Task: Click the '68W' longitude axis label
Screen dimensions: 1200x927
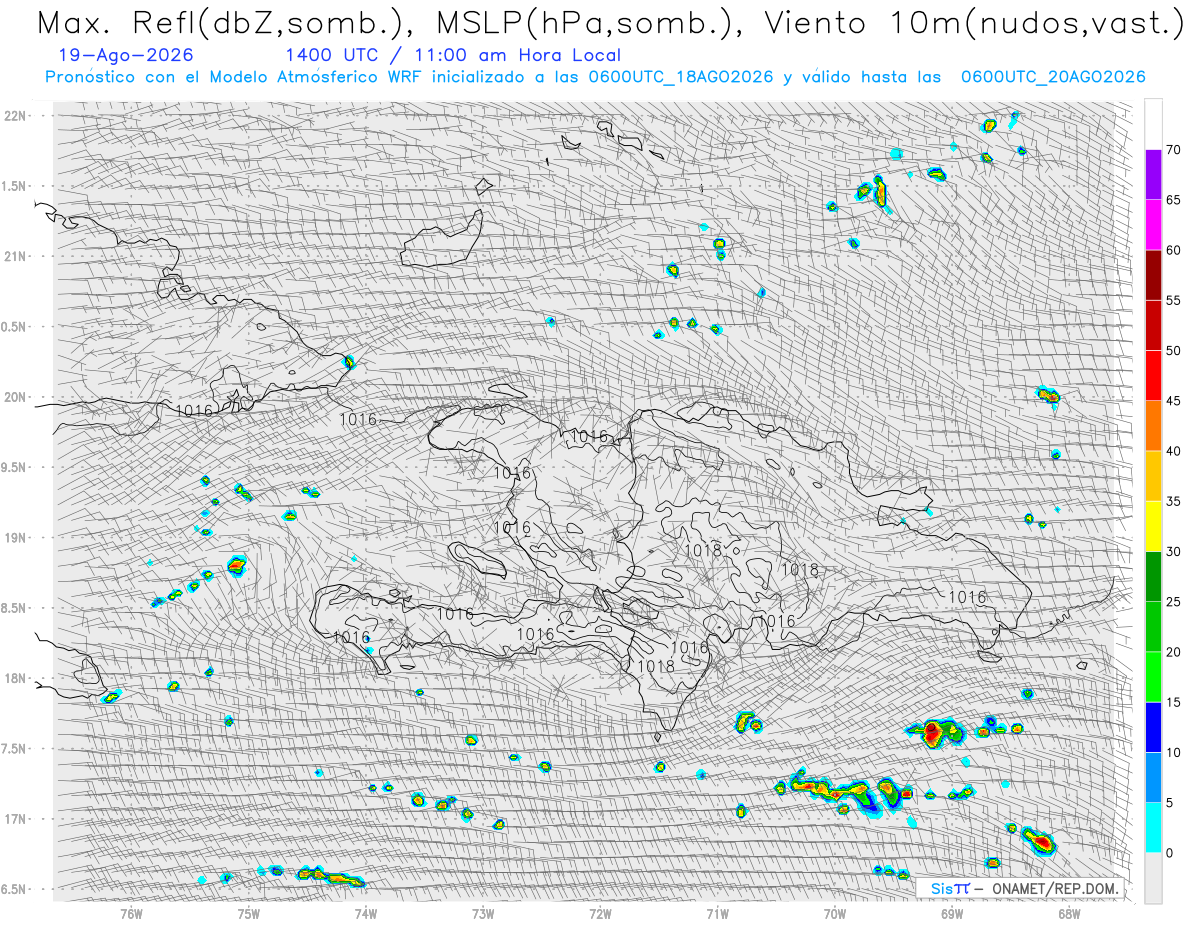Action: (x=1069, y=913)
